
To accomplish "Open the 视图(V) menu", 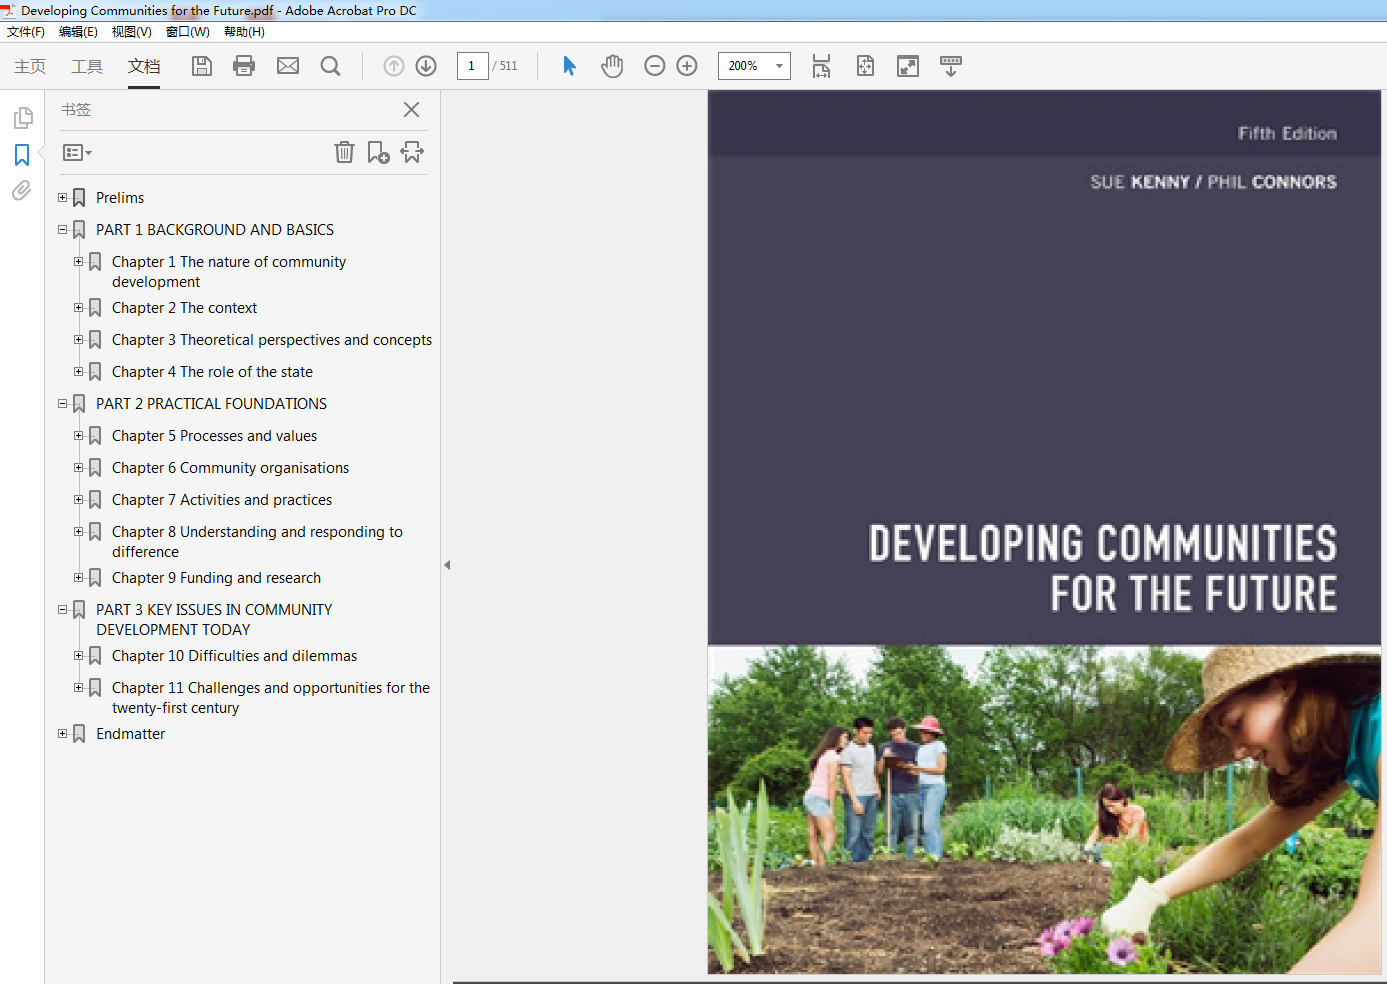I will coord(132,32).
